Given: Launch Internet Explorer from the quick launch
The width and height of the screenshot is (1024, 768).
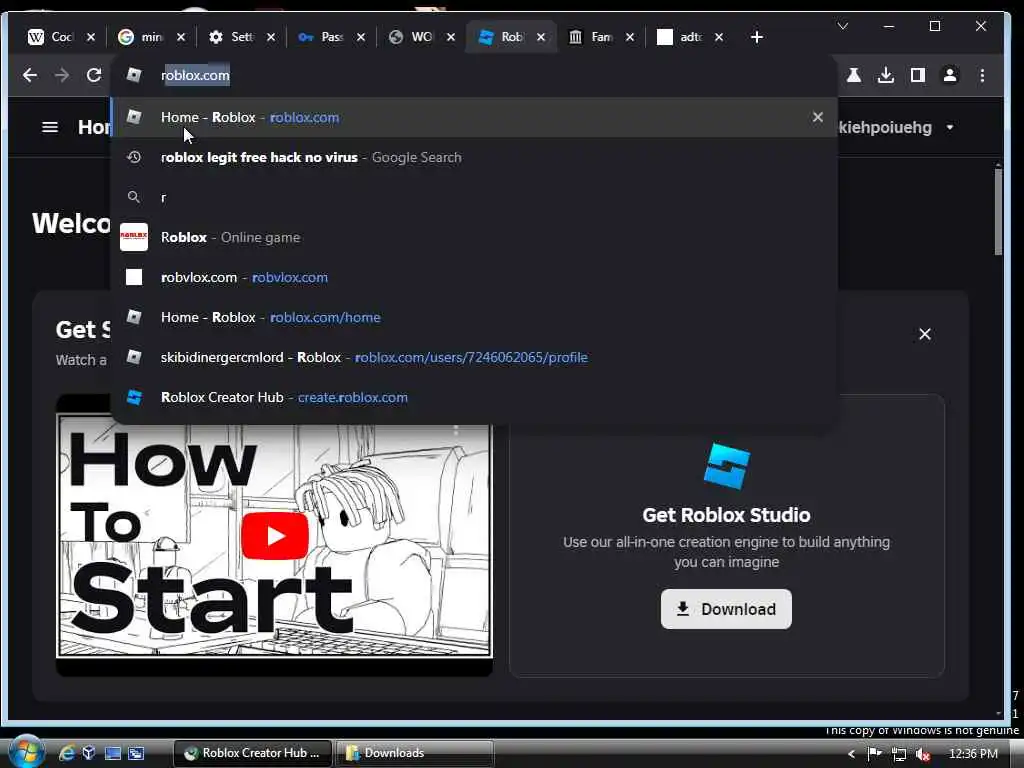Looking at the screenshot, I should click(67, 753).
